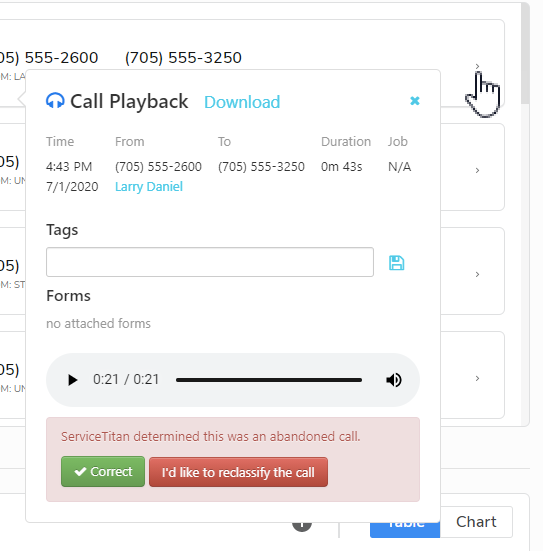Click (705) 555-3250 in the background call list header
Image resolution: width=543 pixels, height=551 pixels.
(x=183, y=58)
